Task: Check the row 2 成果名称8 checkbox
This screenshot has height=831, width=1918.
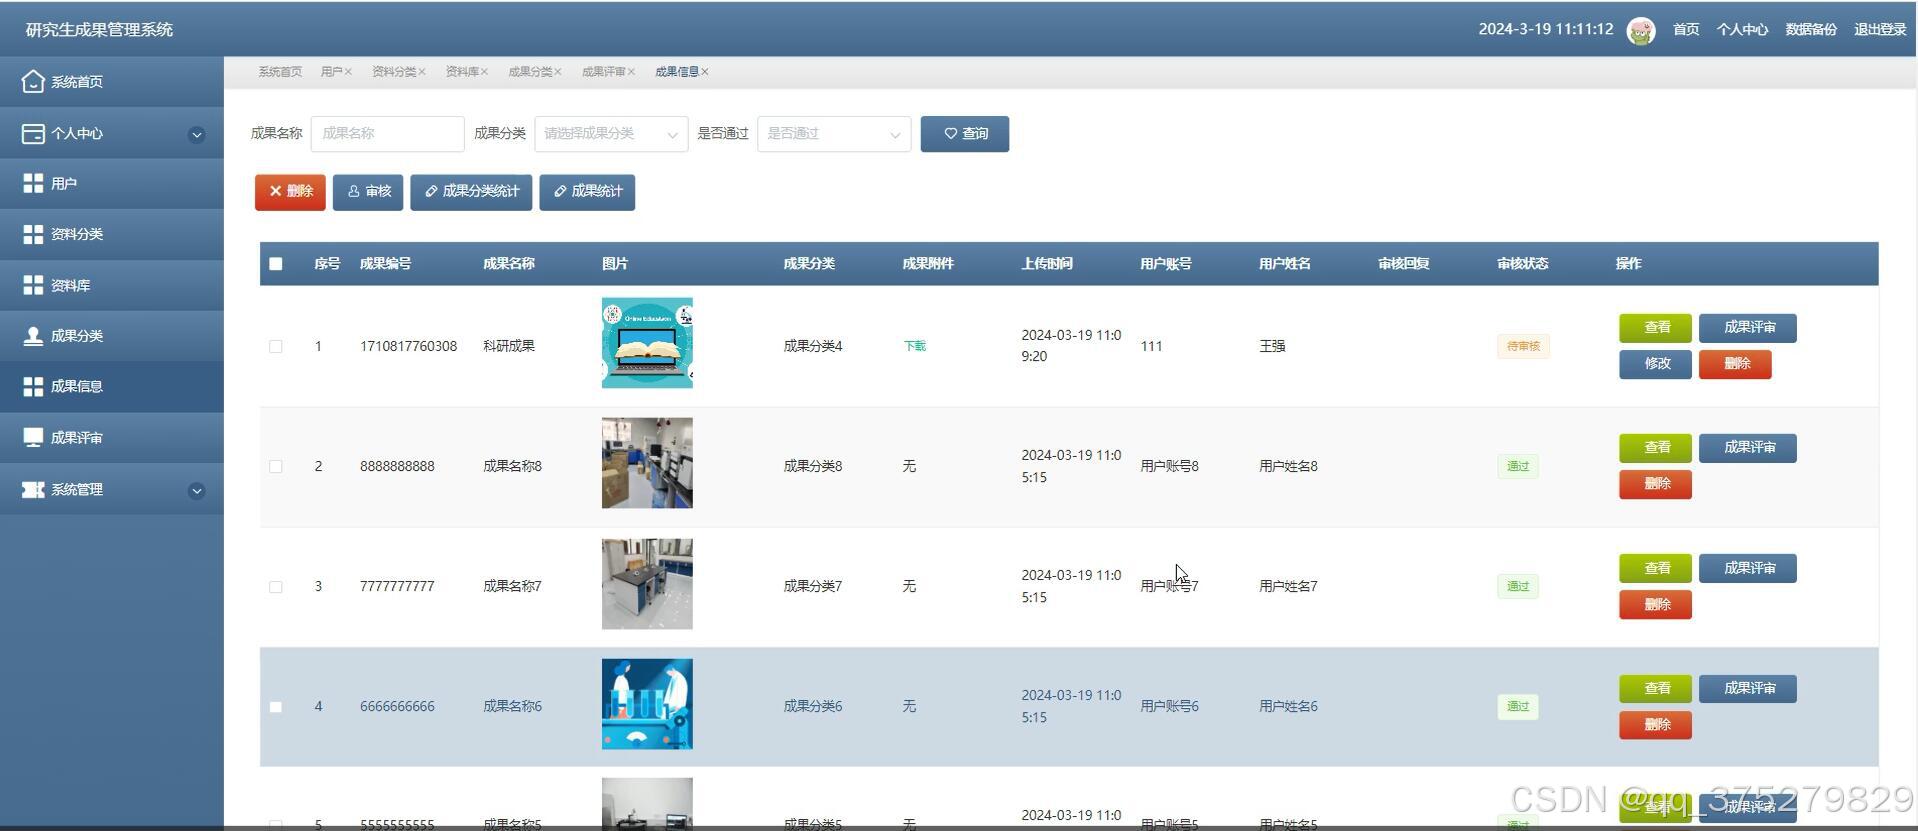Action: click(276, 466)
